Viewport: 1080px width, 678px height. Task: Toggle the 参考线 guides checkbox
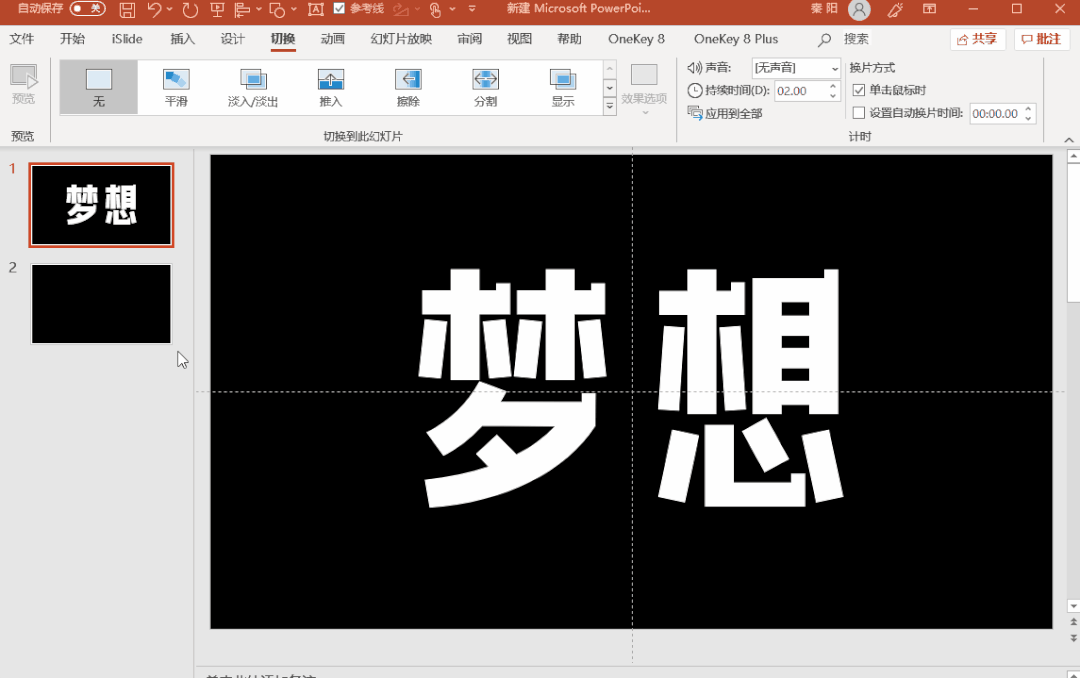[339, 8]
